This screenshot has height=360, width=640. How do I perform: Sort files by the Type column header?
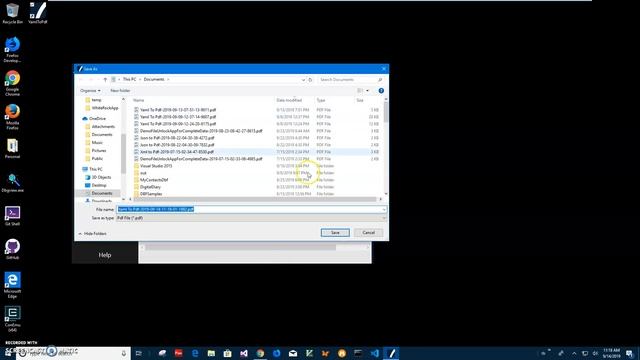click(x=321, y=100)
